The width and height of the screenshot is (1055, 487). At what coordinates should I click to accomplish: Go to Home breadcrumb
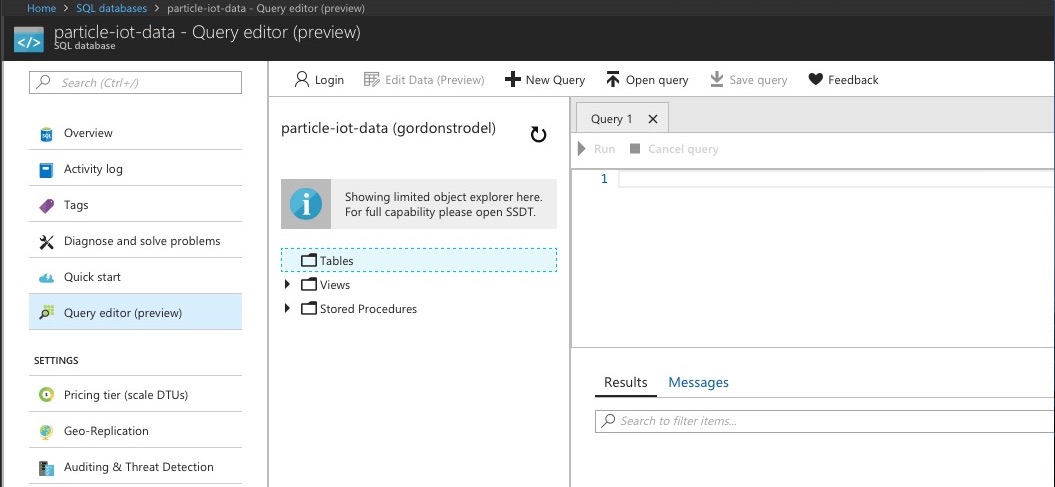41,8
